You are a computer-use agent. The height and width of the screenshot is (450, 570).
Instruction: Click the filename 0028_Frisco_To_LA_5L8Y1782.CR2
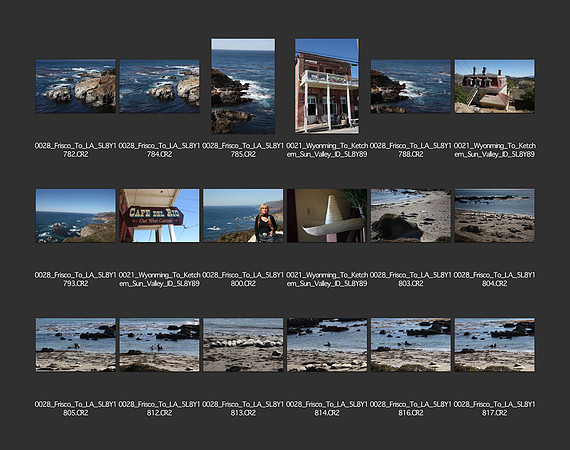(76, 150)
